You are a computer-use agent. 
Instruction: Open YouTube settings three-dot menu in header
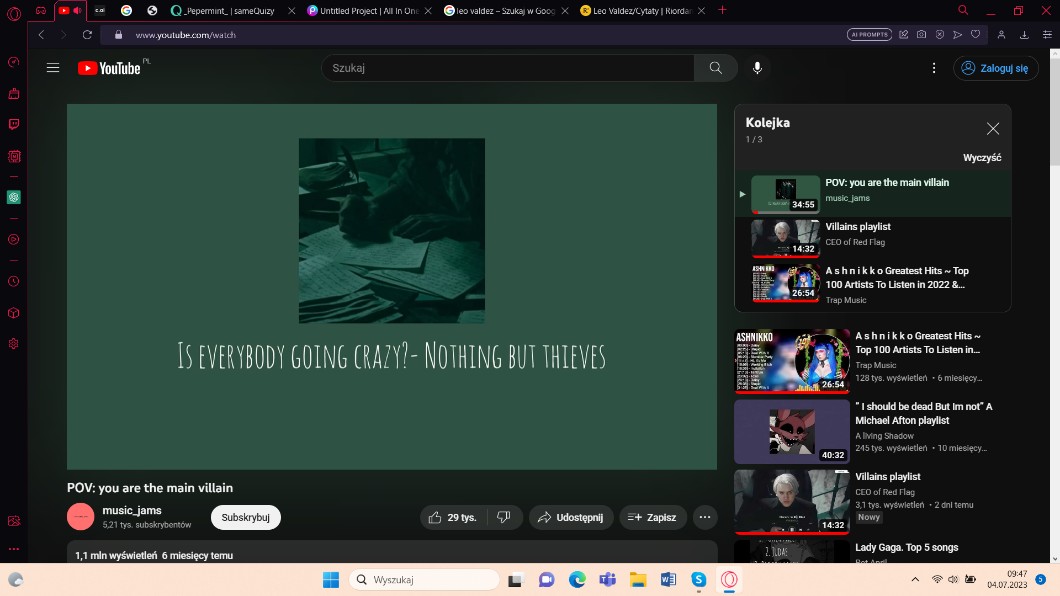coord(934,68)
